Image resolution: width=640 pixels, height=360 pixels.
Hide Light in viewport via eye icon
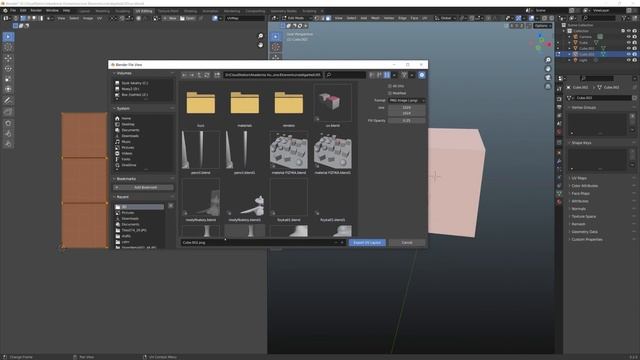coord(629,60)
